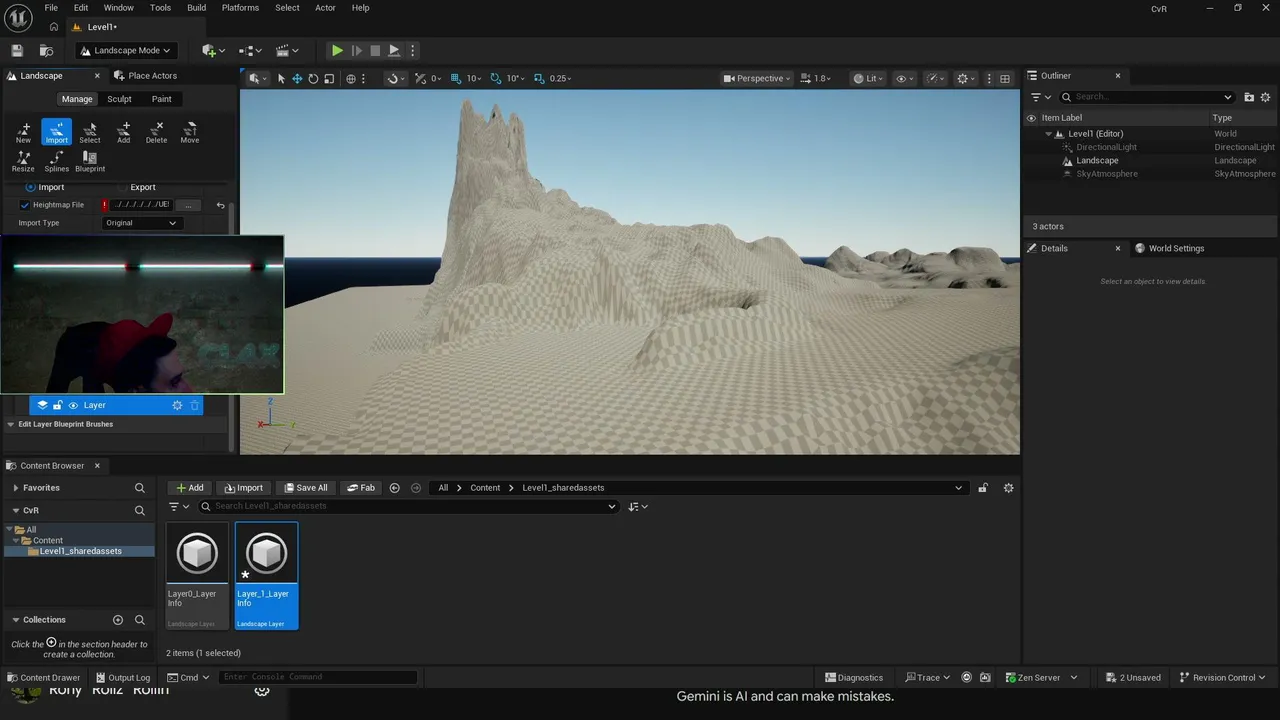Expand the Favorites section
The width and height of the screenshot is (1280, 720).
coord(16,488)
